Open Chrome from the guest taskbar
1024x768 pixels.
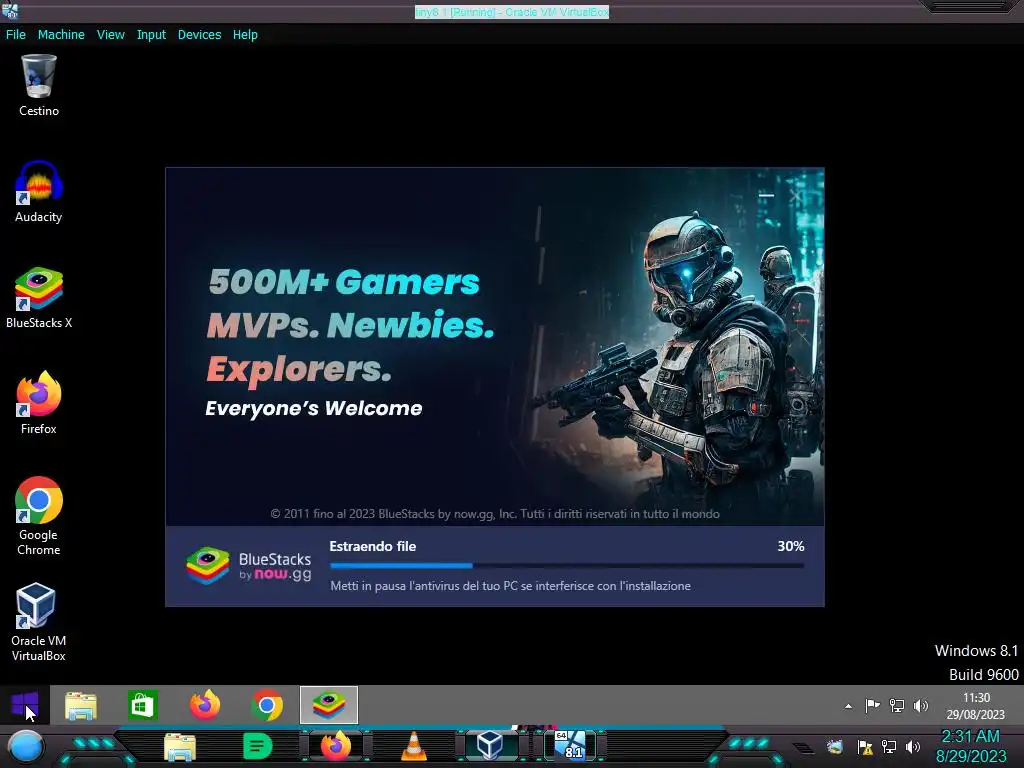point(267,706)
